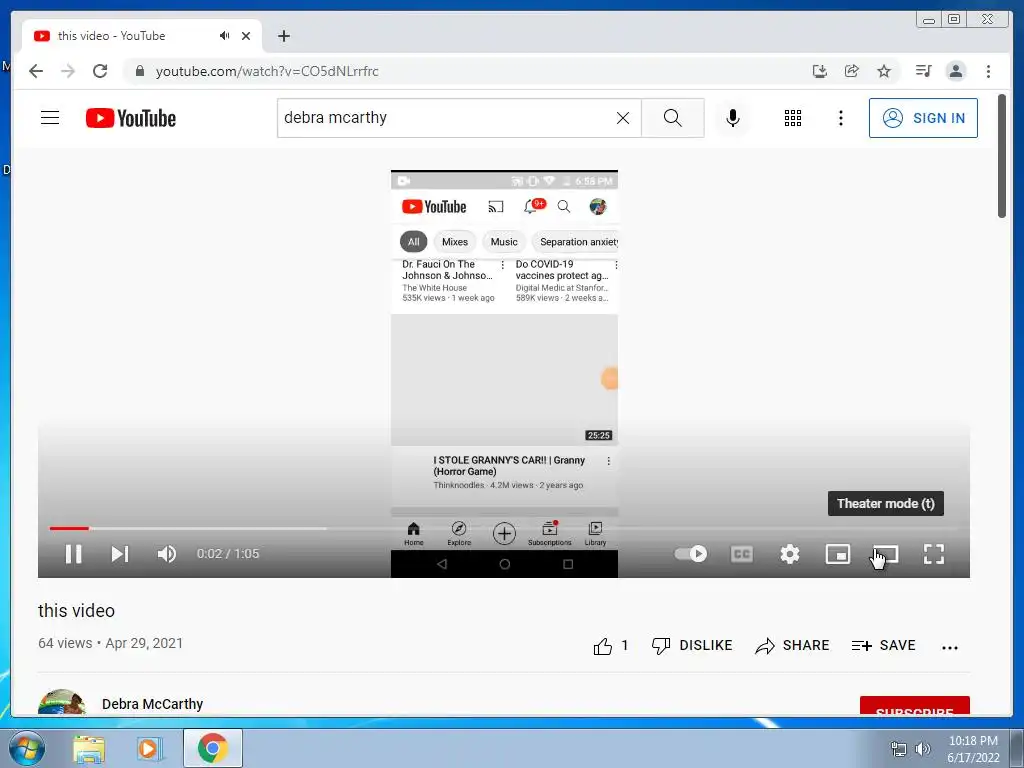The image size is (1024, 768).
Task: Open Windows Start menu
Action: (26, 748)
